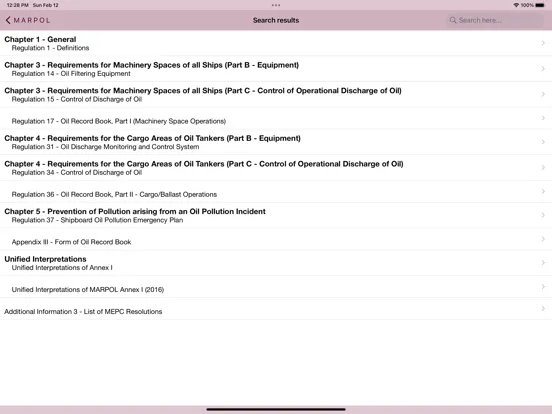552x414 pixels.
Task: Select Chapter 4 Part B - Equipment heading
Action: click(x=152, y=138)
